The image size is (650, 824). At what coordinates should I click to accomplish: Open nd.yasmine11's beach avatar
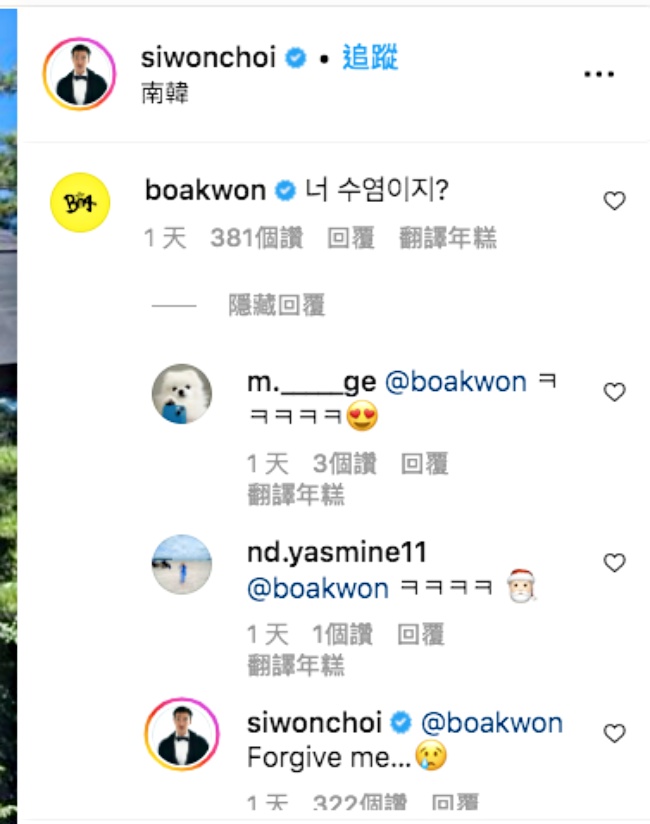[x=182, y=564]
